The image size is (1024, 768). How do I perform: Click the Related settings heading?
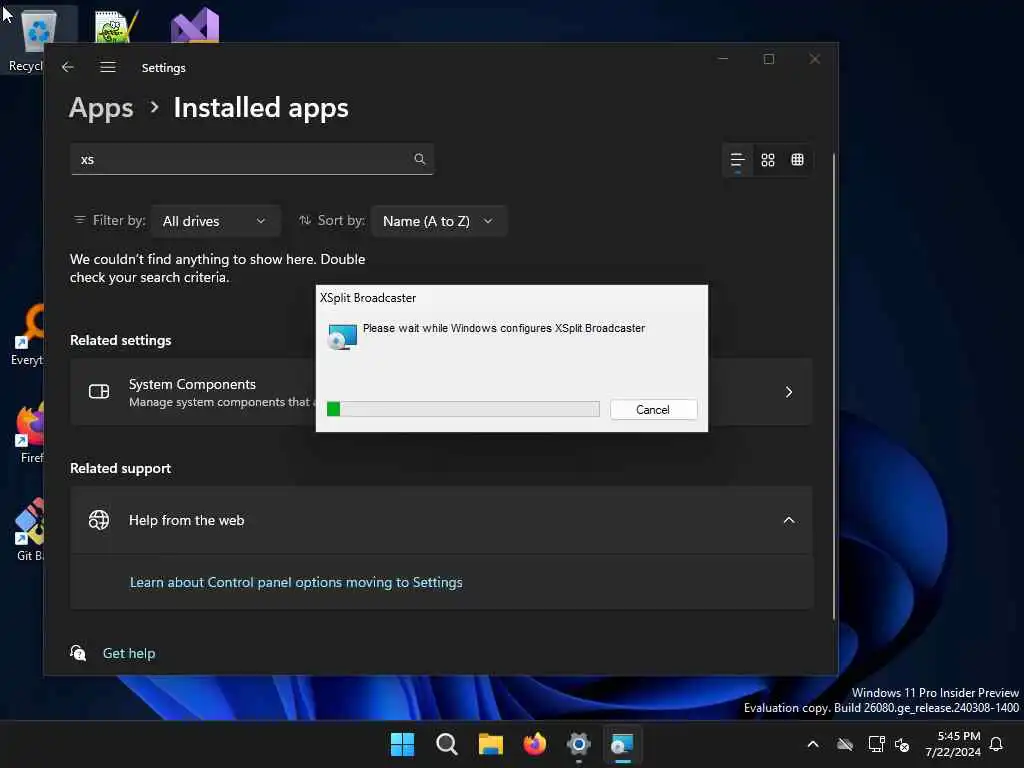tap(121, 340)
